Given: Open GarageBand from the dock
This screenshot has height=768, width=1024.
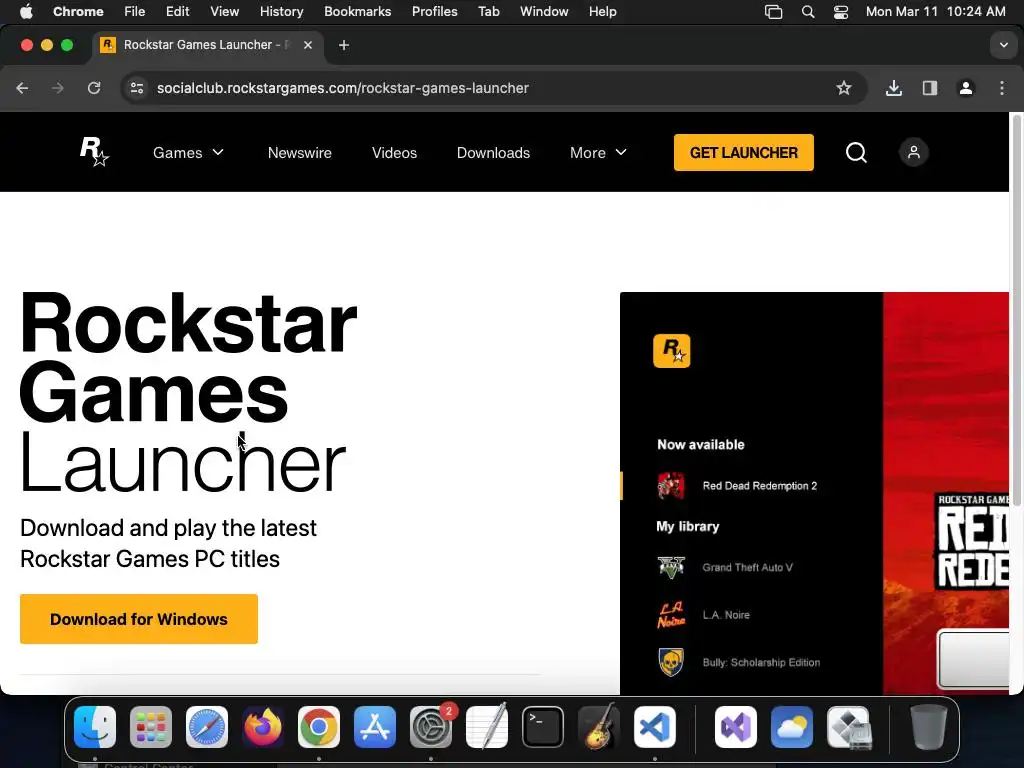Looking at the screenshot, I should click(599, 727).
